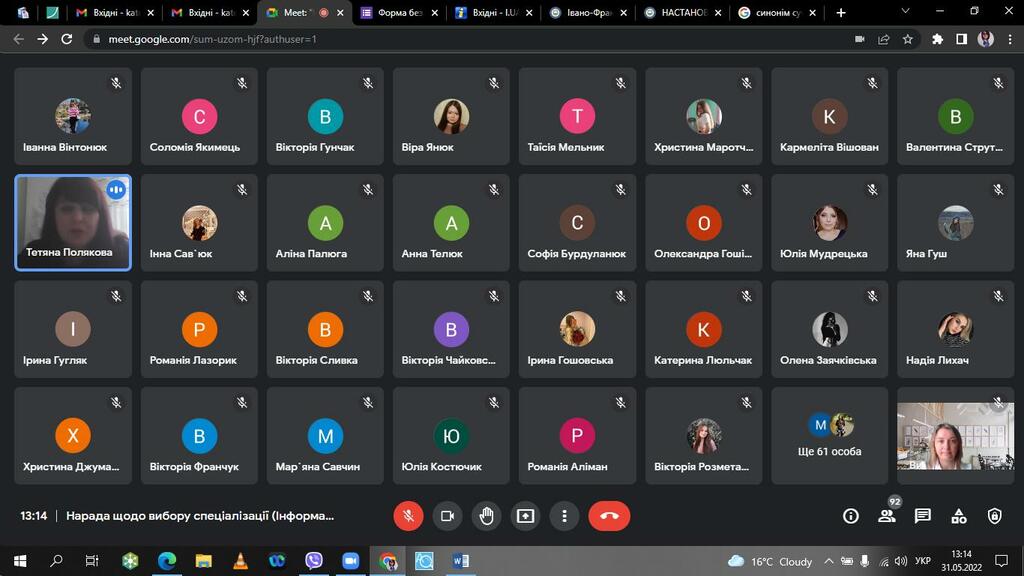Open the Viber app in taskbar
The image size is (1024, 576).
tap(314, 560)
